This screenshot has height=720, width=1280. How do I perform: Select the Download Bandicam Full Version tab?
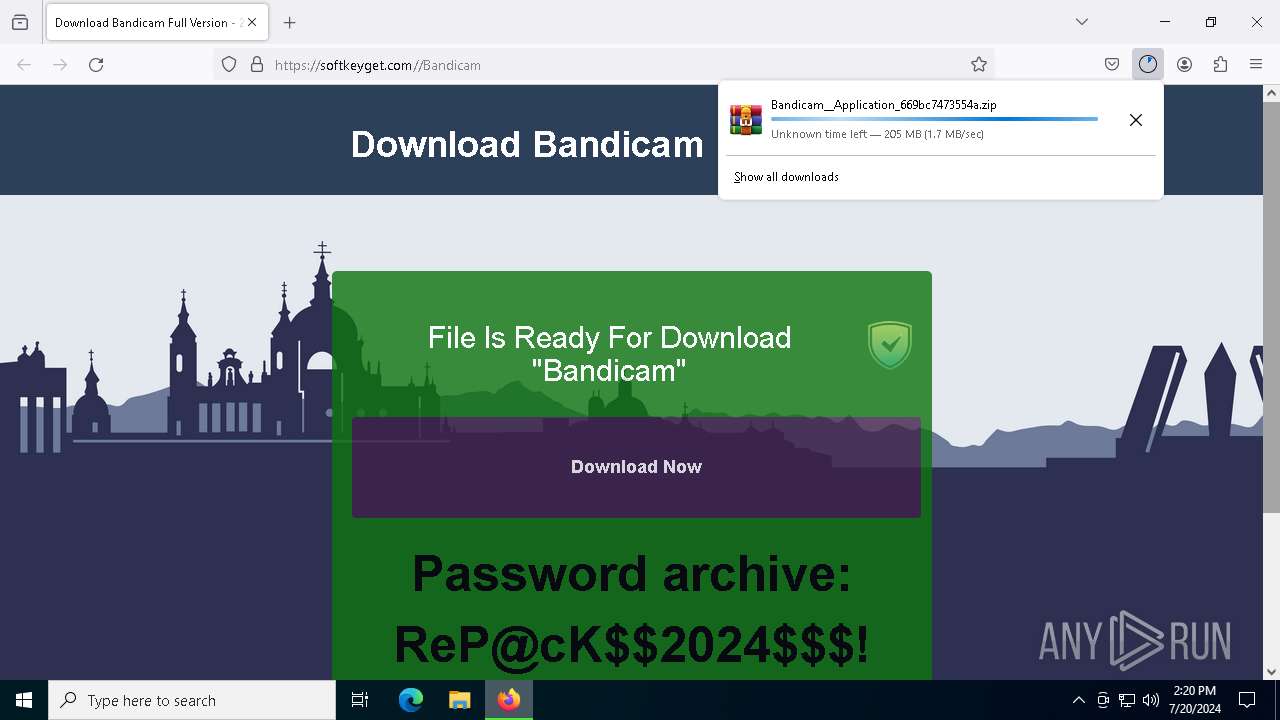coord(157,22)
